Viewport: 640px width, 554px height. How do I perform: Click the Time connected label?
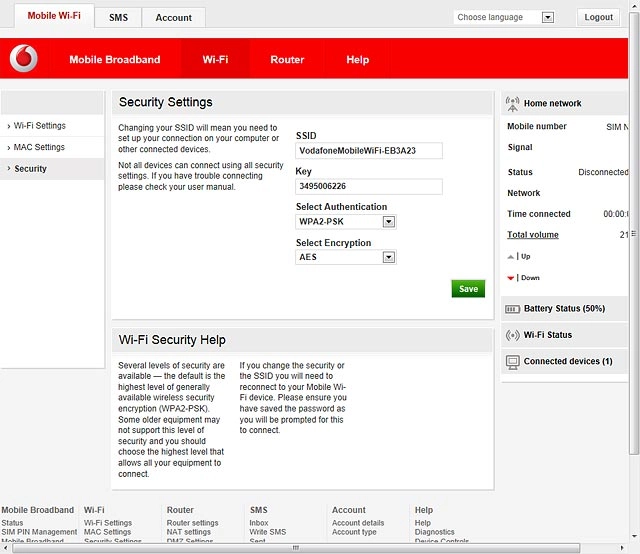click(x=539, y=214)
